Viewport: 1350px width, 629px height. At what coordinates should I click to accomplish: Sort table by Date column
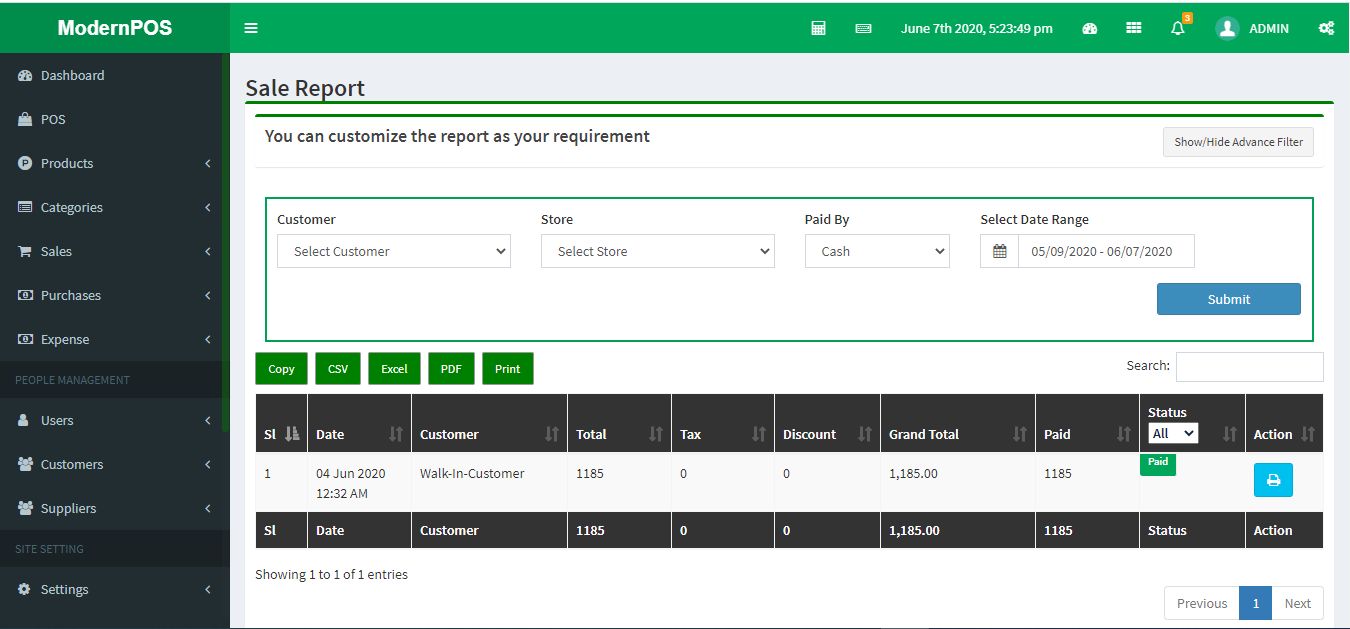tap(358, 434)
